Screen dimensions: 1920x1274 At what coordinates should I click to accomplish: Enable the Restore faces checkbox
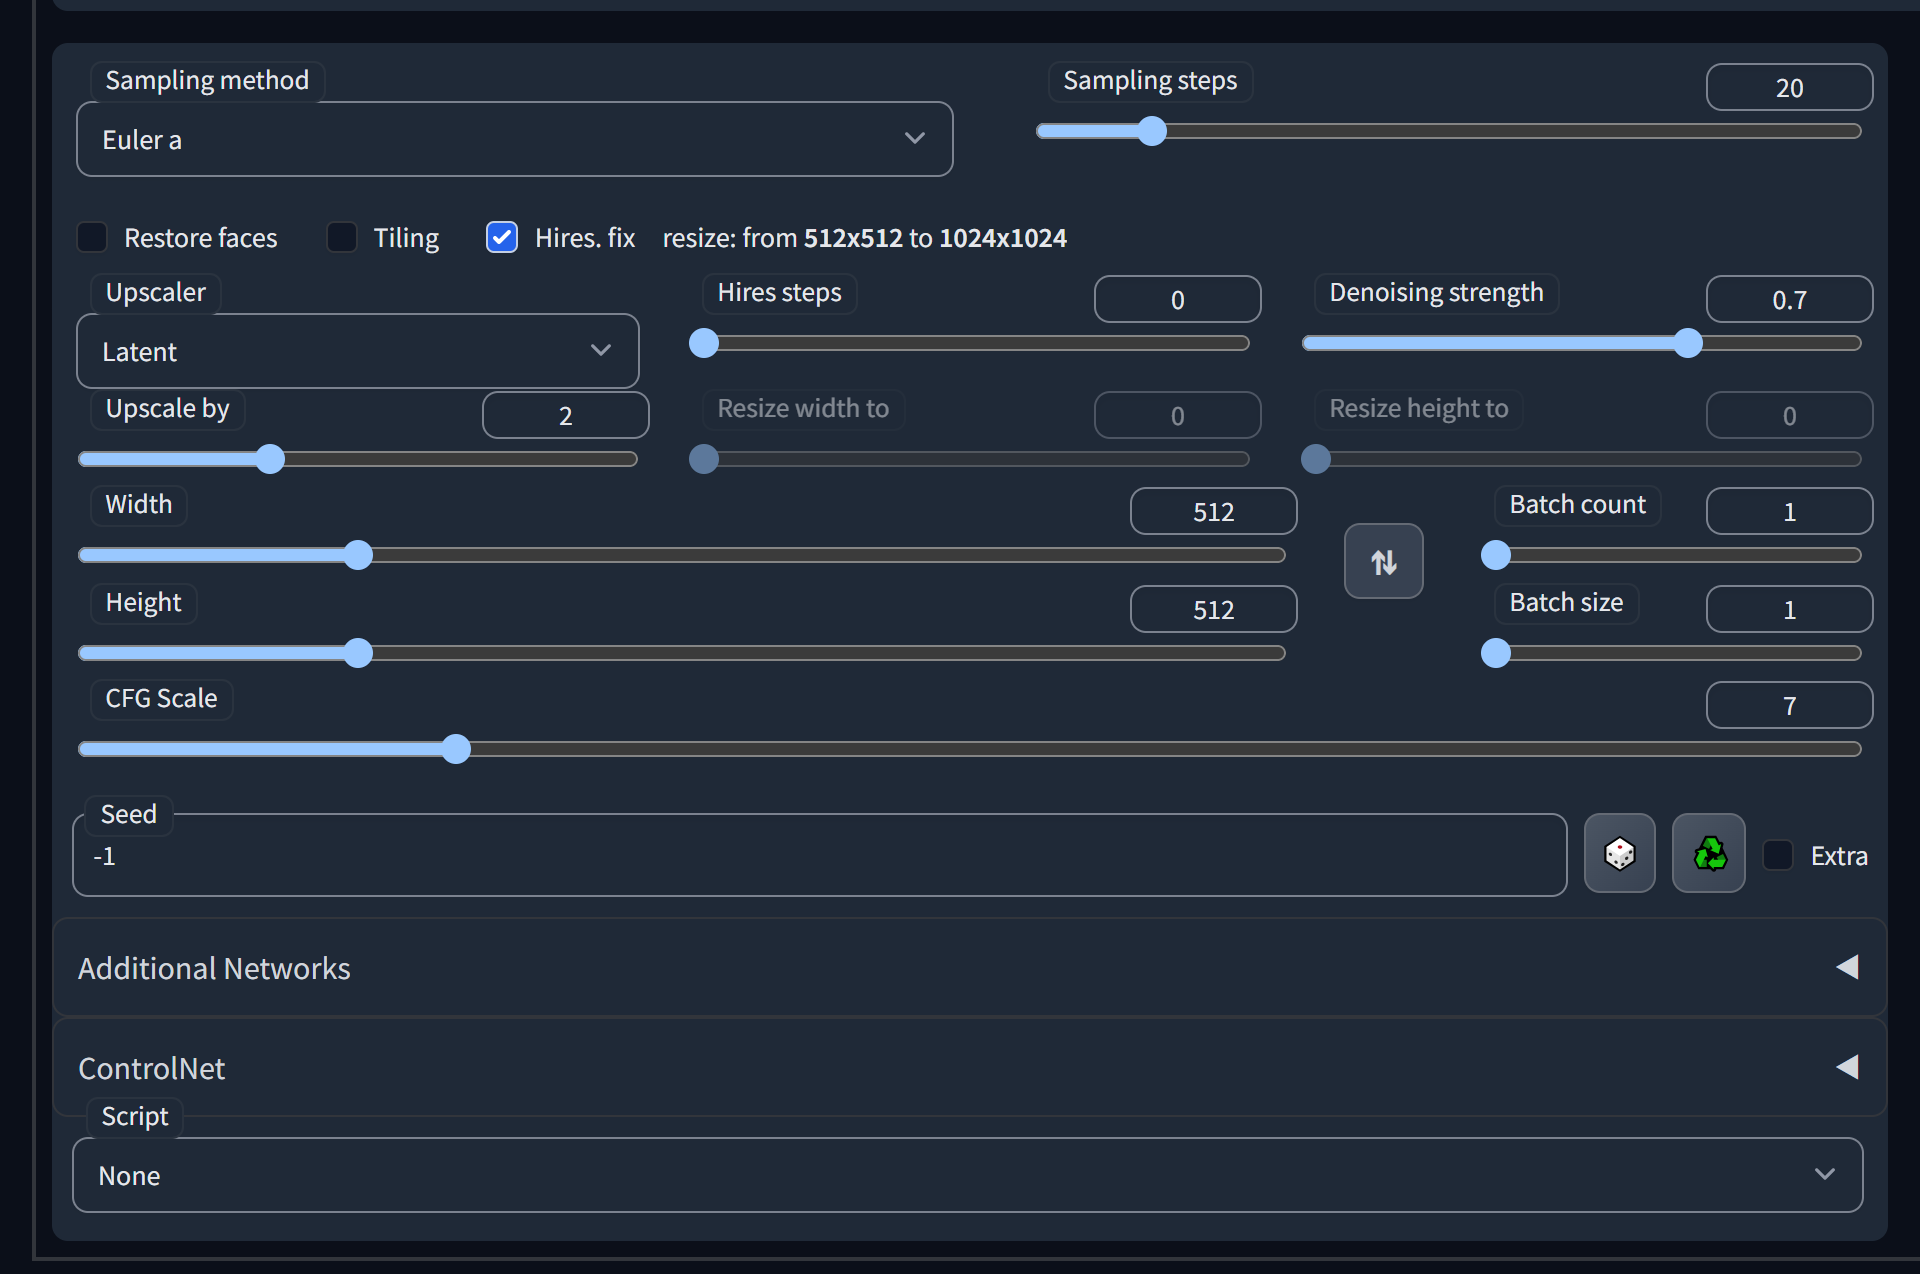click(91, 237)
